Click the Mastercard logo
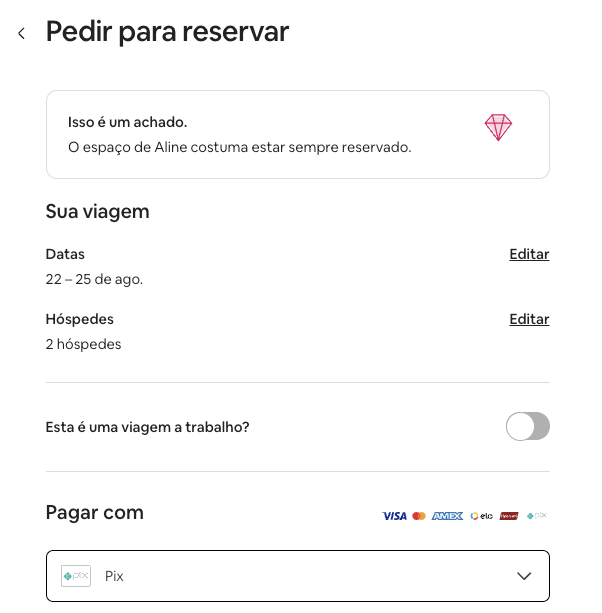Viewport: 602px width, 613px height. tap(419, 516)
